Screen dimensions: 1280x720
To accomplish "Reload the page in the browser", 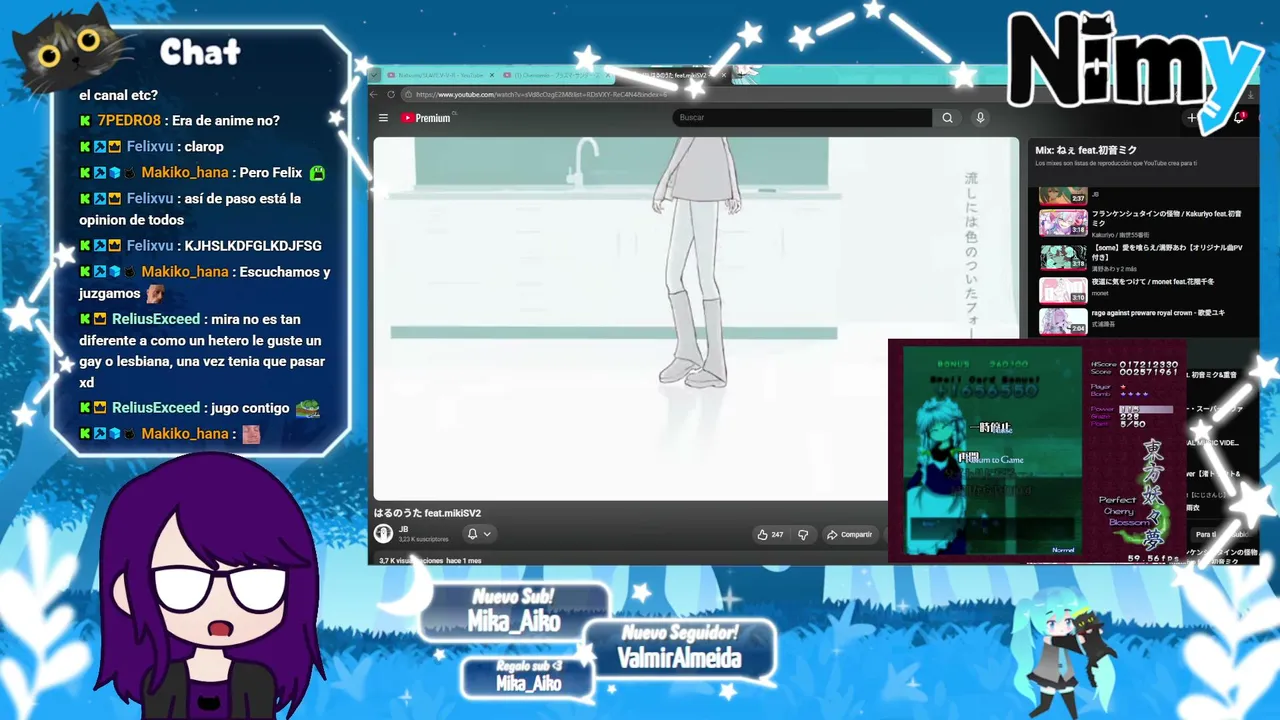I will 390,95.
